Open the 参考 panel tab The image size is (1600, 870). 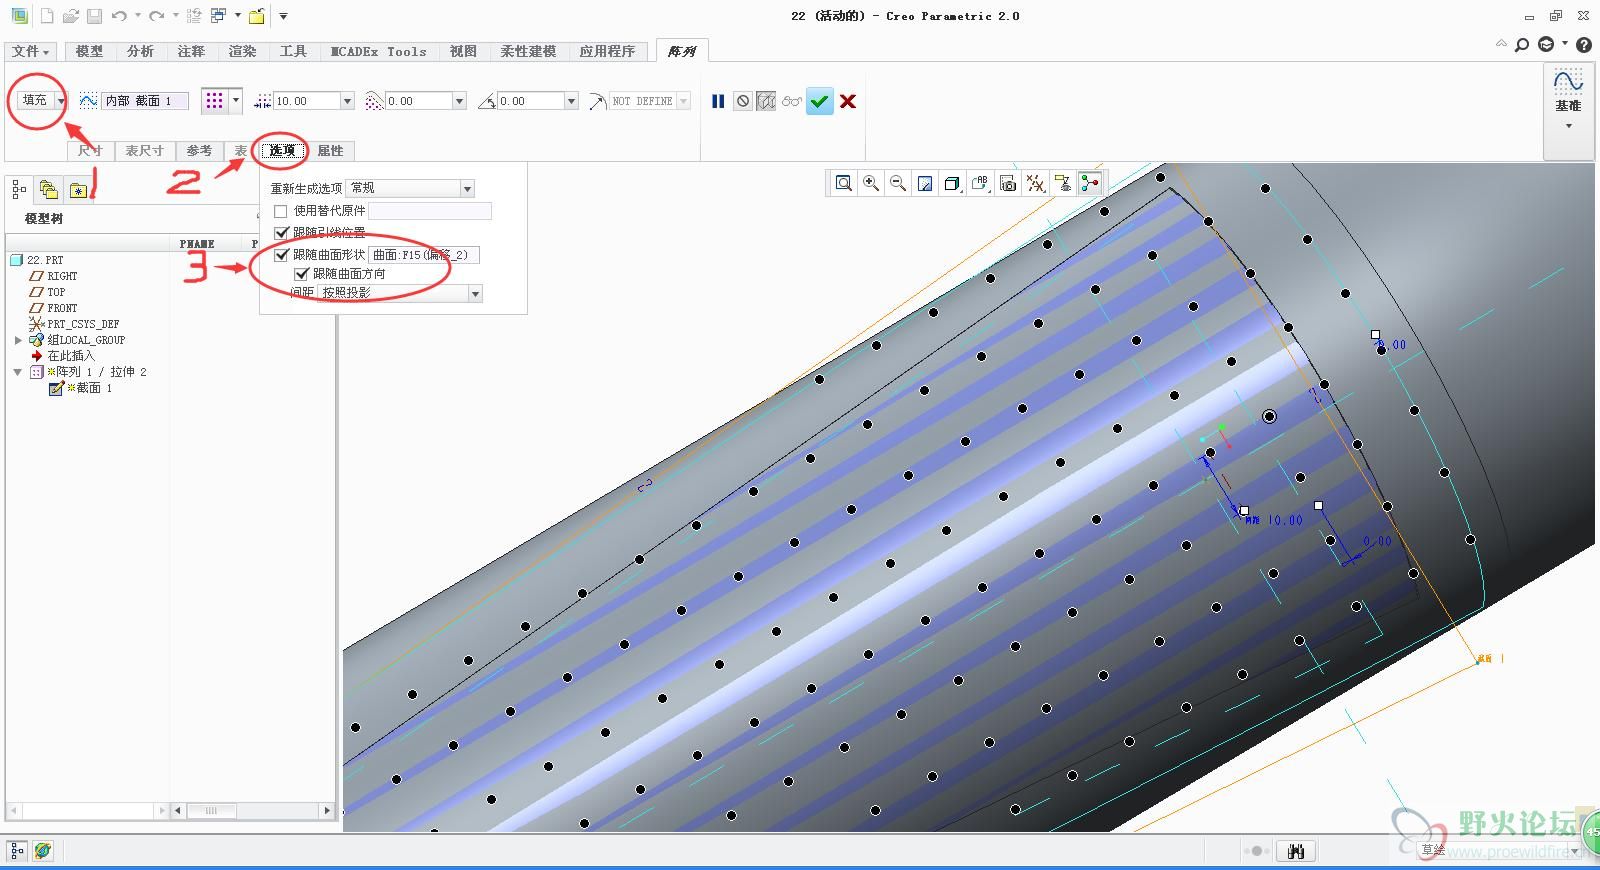[x=199, y=151]
